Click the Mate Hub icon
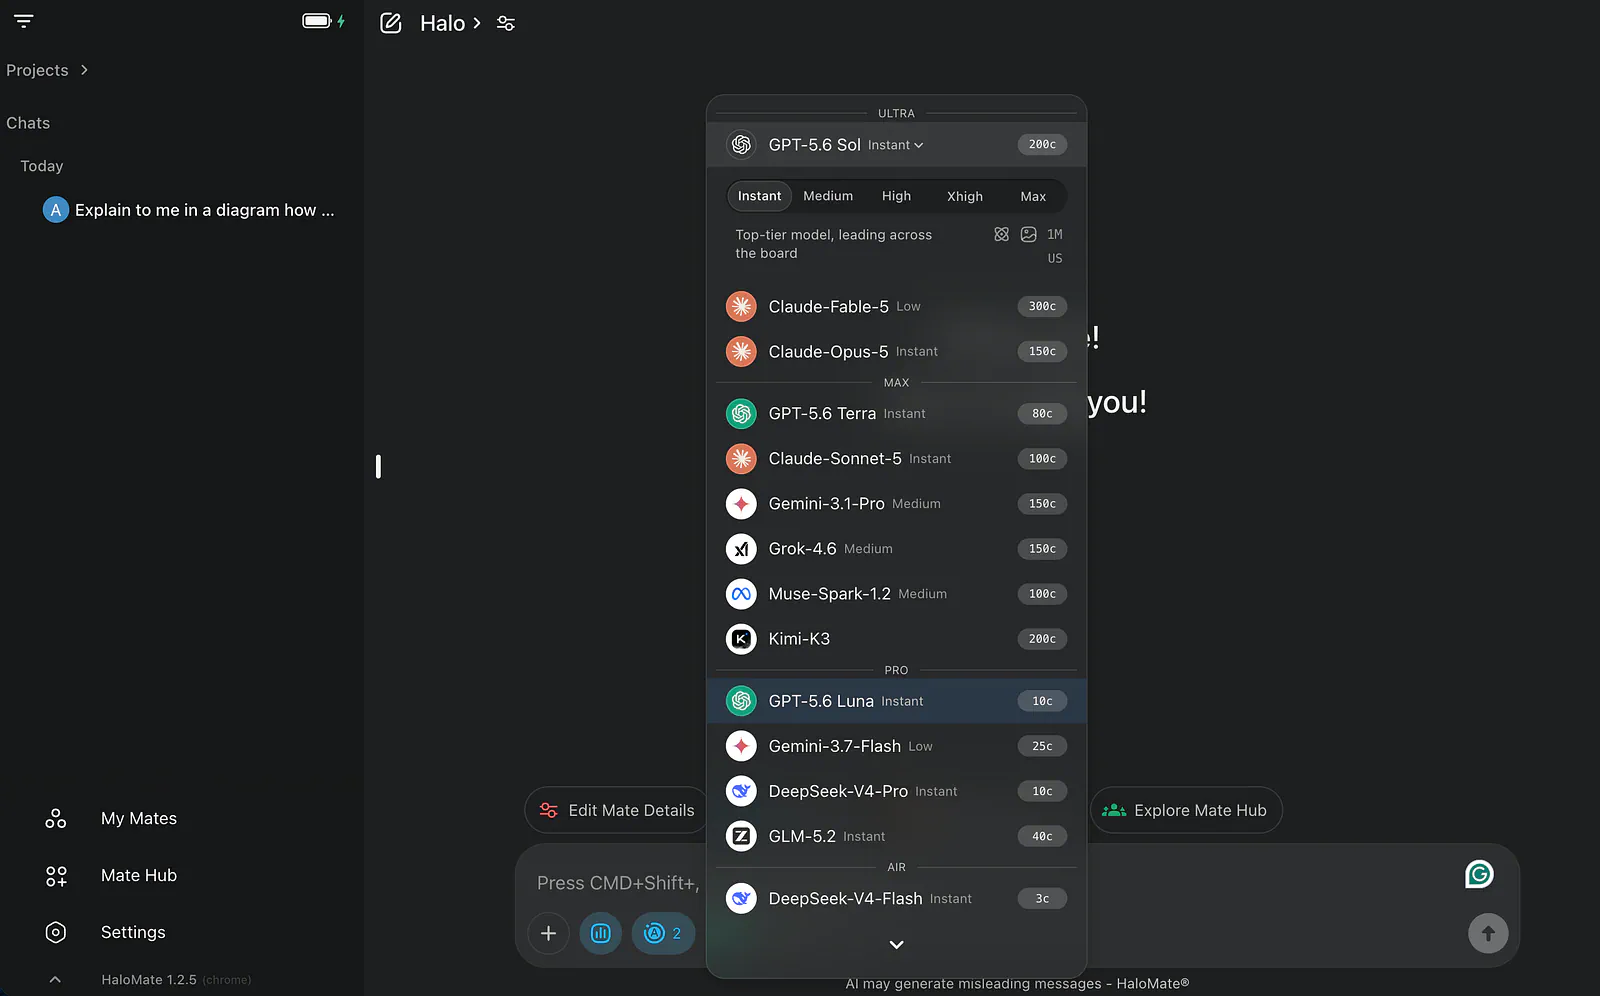The image size is (1600, 996). pyautogui.click(x=56, y=876)
